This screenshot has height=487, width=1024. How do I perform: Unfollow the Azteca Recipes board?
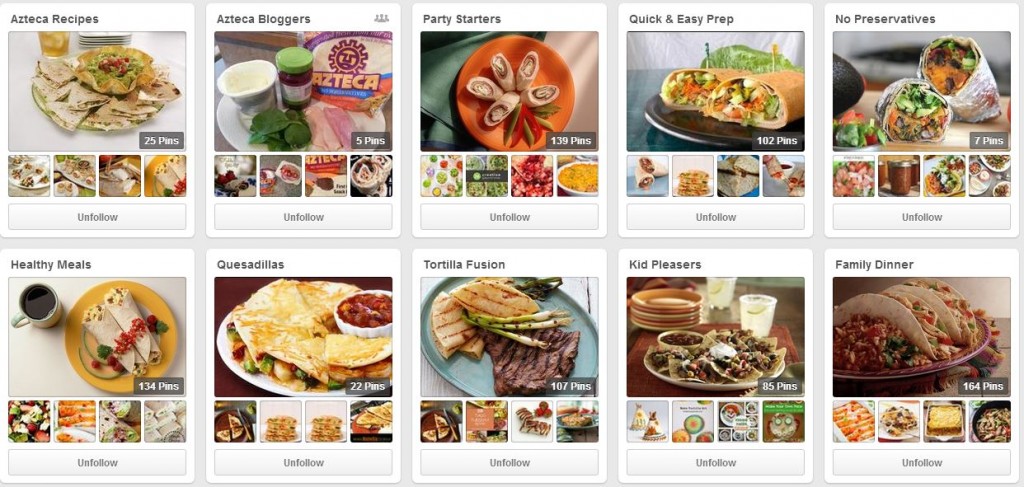click(x=97, y=217)
